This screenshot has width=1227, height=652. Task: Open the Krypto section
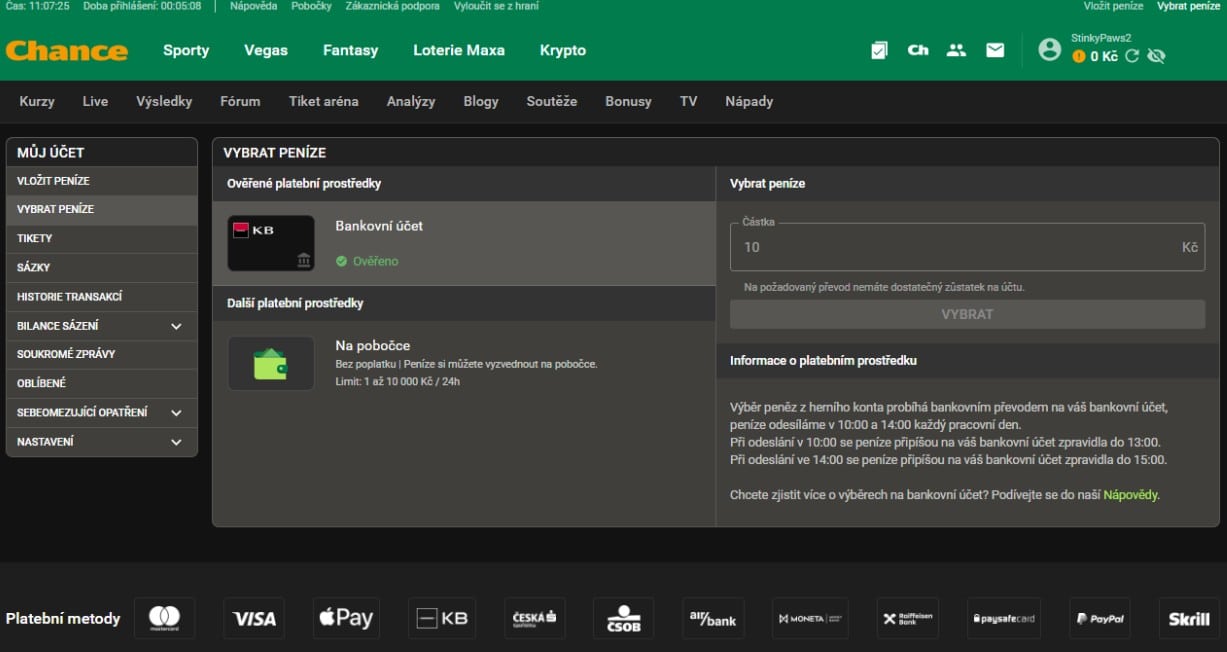tap(563, 50)
